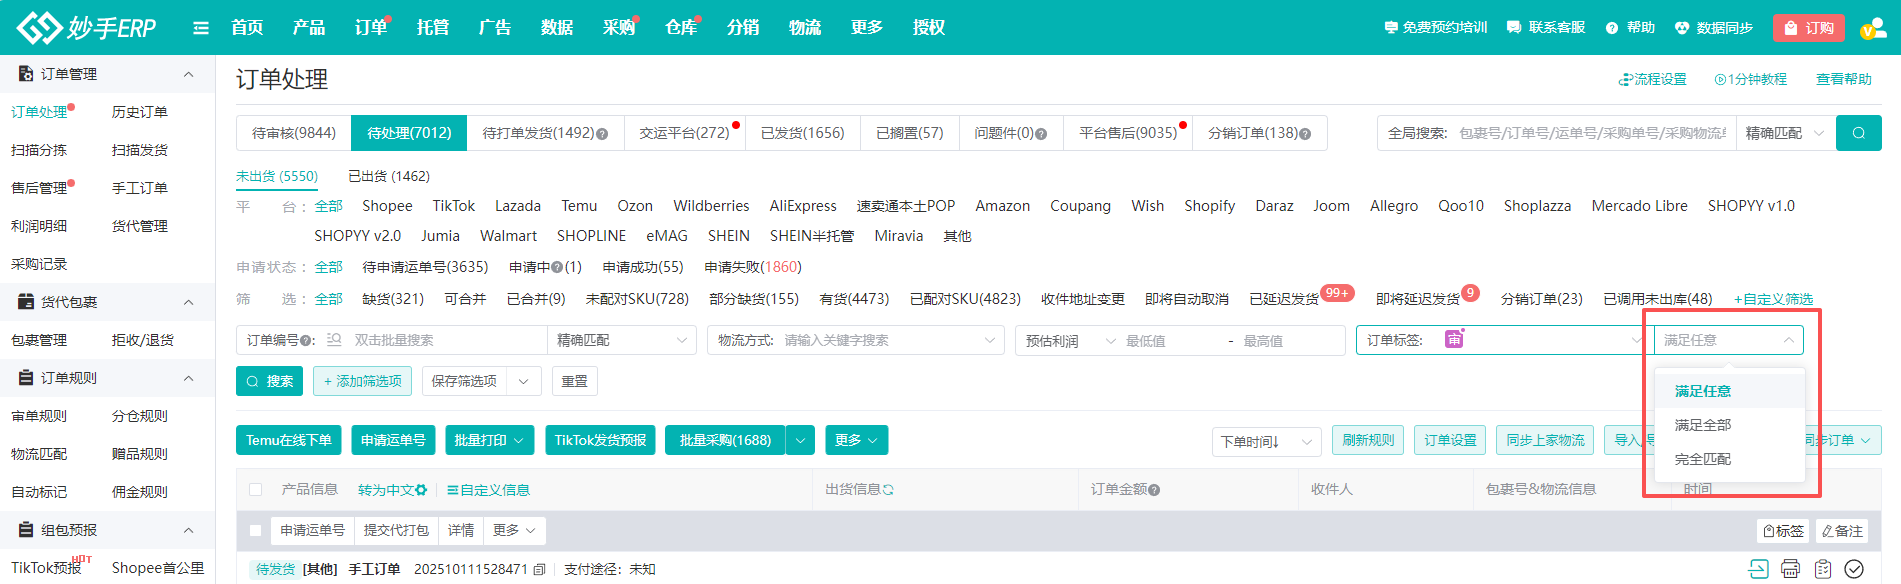Click the hamburger menu icon in header
This screenshot has width=1901, height=584.
(x=201, y=28)
